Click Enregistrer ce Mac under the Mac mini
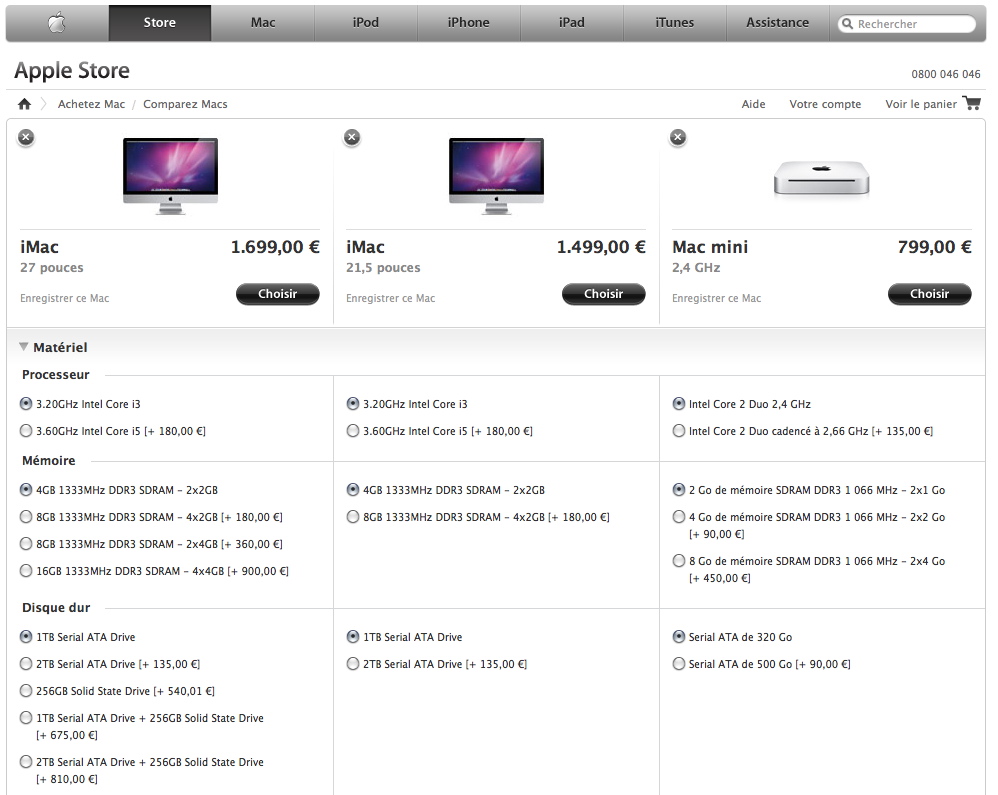The height and width of the screenshot is (795, 998). pyautogui.click(x=716, y=298)
